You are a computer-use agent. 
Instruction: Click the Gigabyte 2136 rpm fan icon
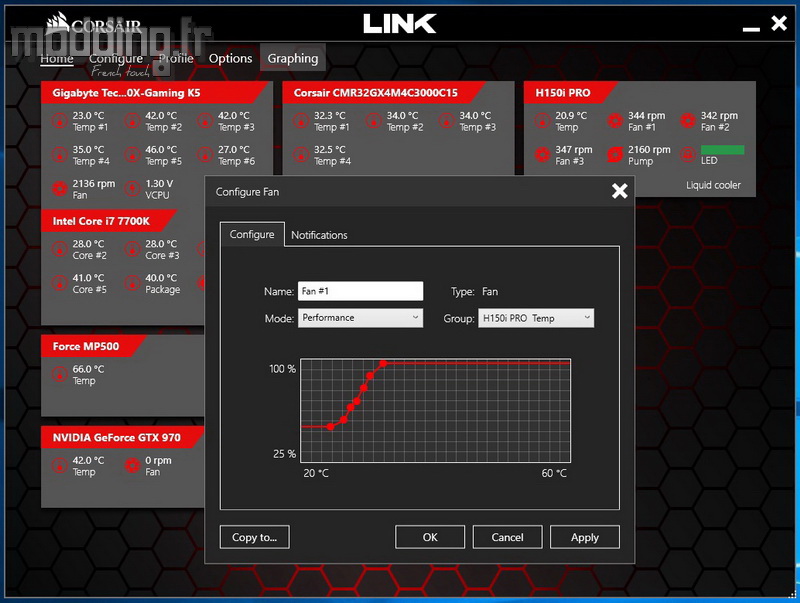click(60, 189)
